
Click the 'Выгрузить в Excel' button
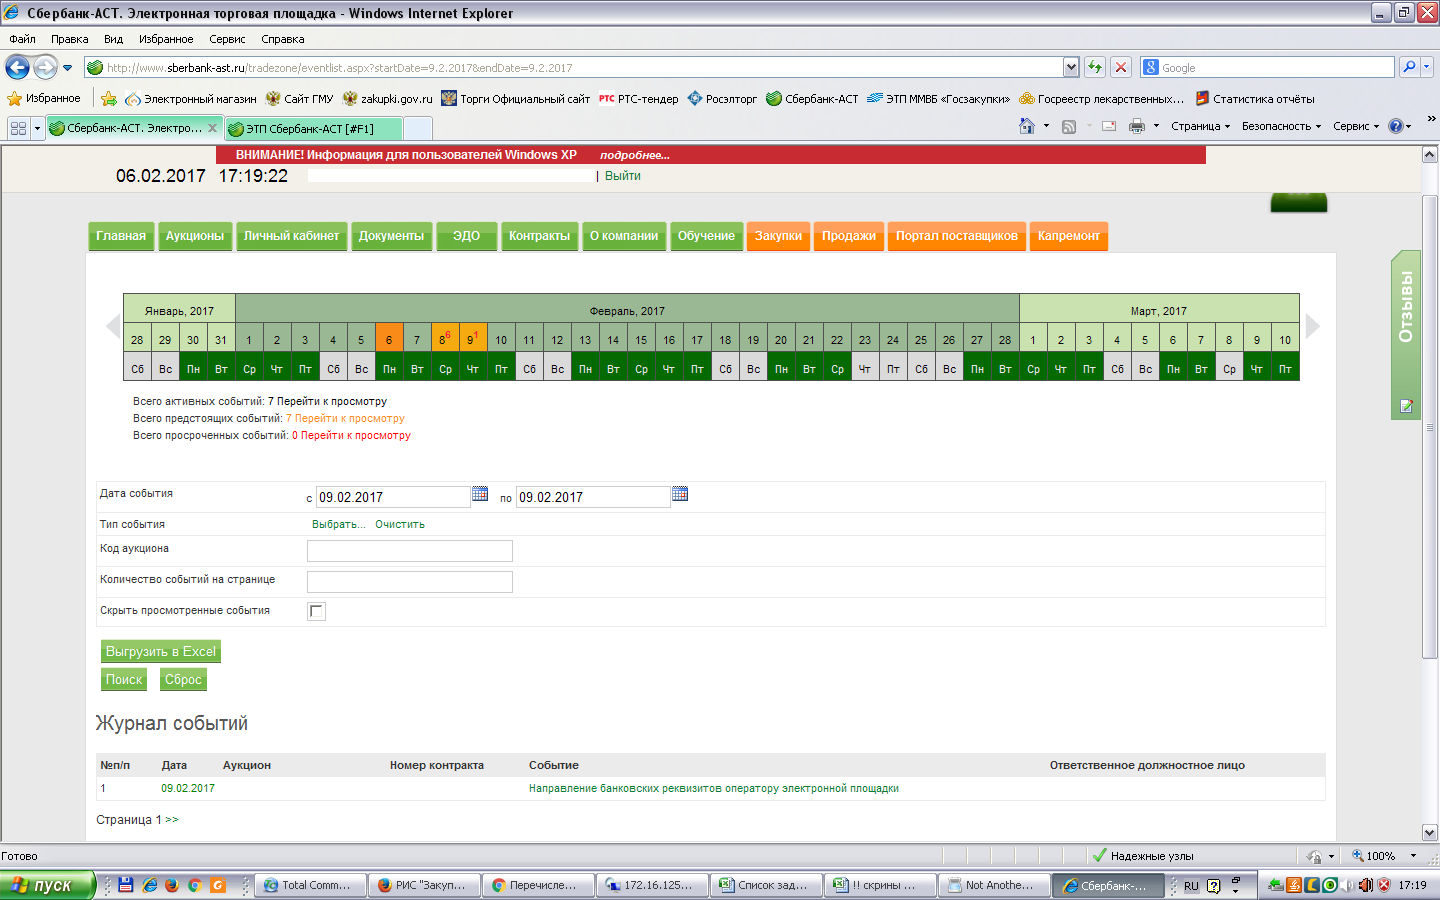click(161, 651)
